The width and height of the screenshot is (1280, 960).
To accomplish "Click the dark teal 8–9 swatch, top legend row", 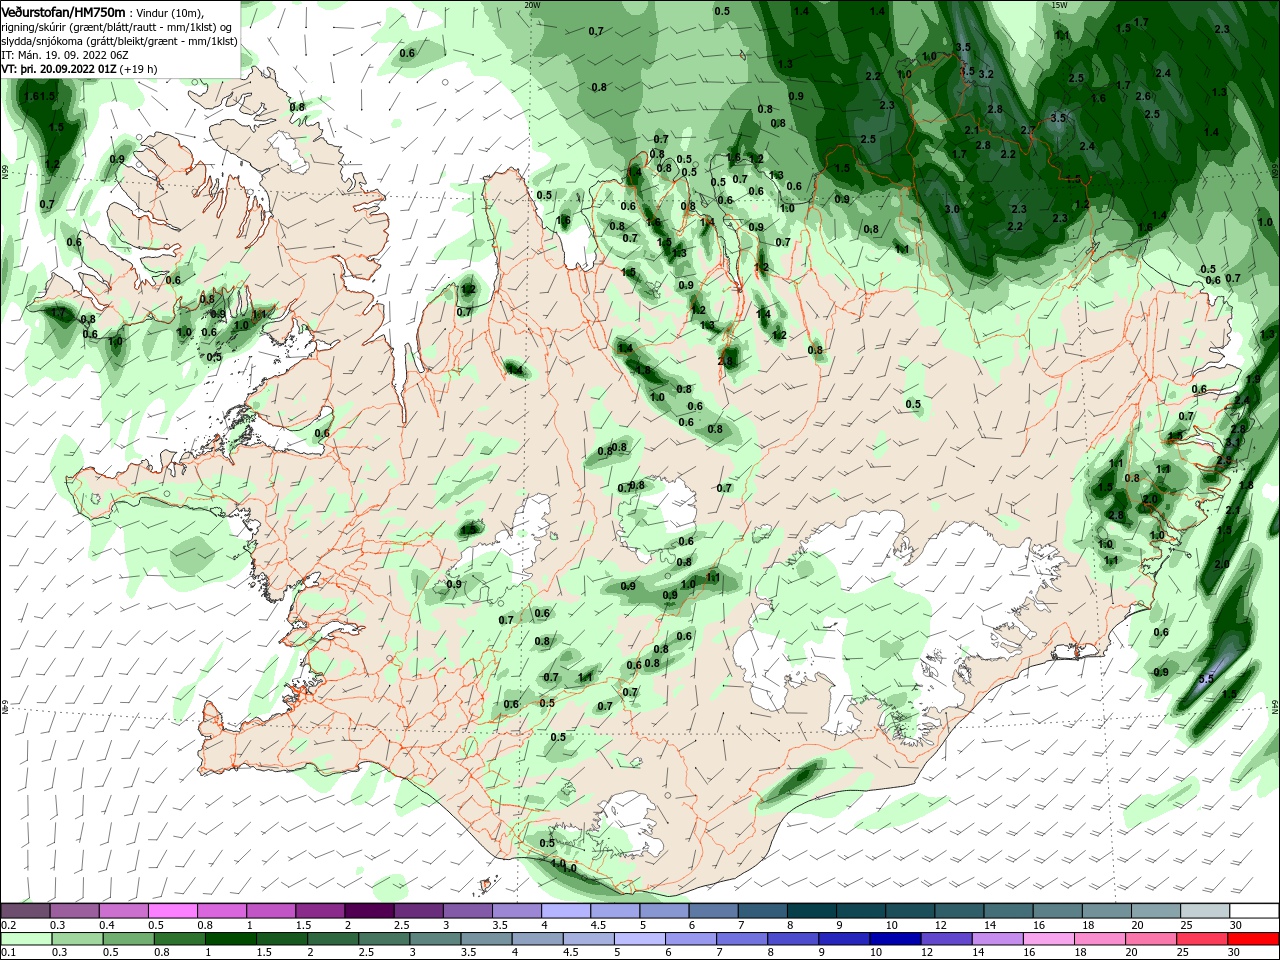I will [811, 911].
